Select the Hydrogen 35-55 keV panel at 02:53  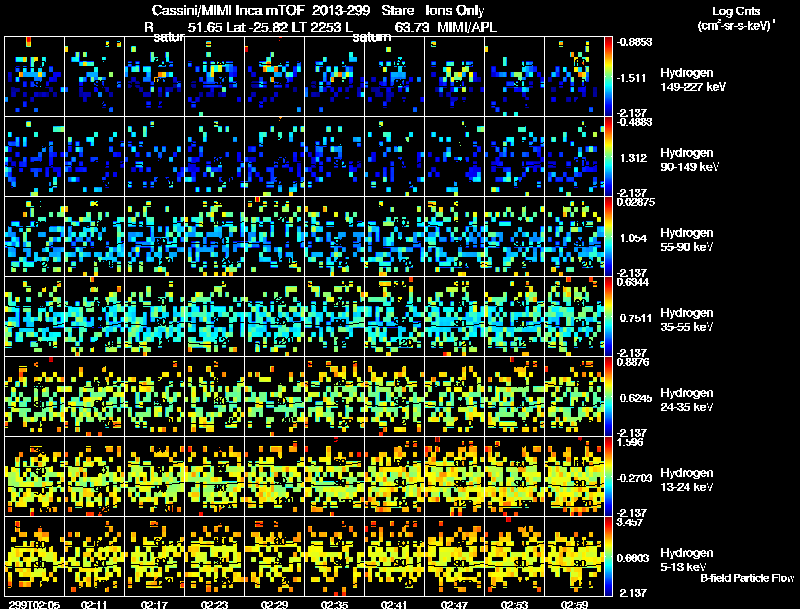514,317
